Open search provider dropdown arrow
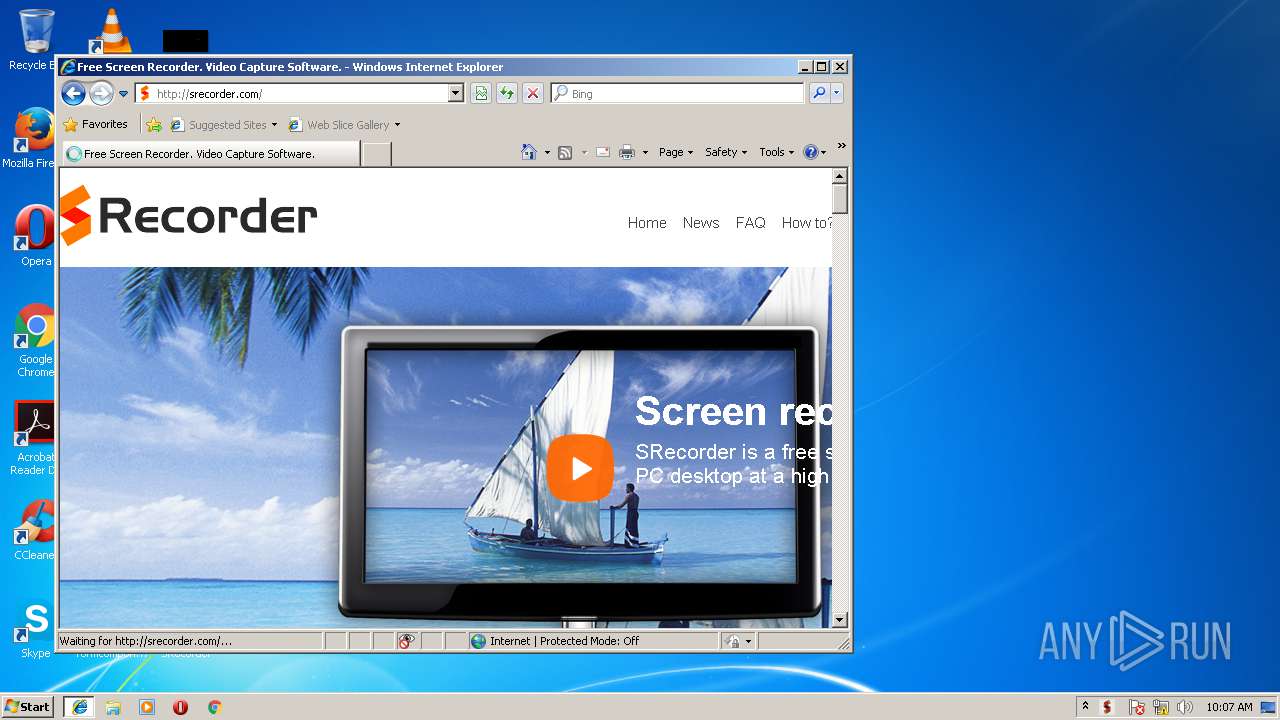1280x720 pixels. click(x=837, y=93)
